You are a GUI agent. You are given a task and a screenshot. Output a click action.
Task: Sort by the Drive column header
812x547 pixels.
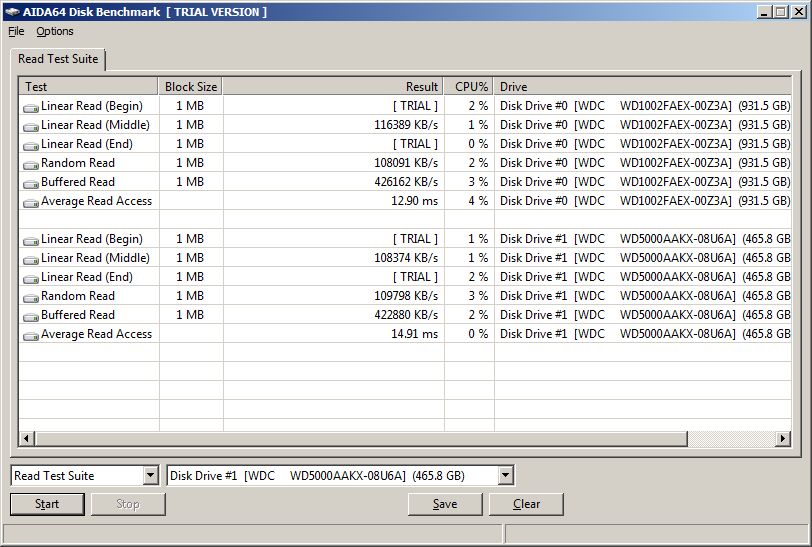(643, 87)
